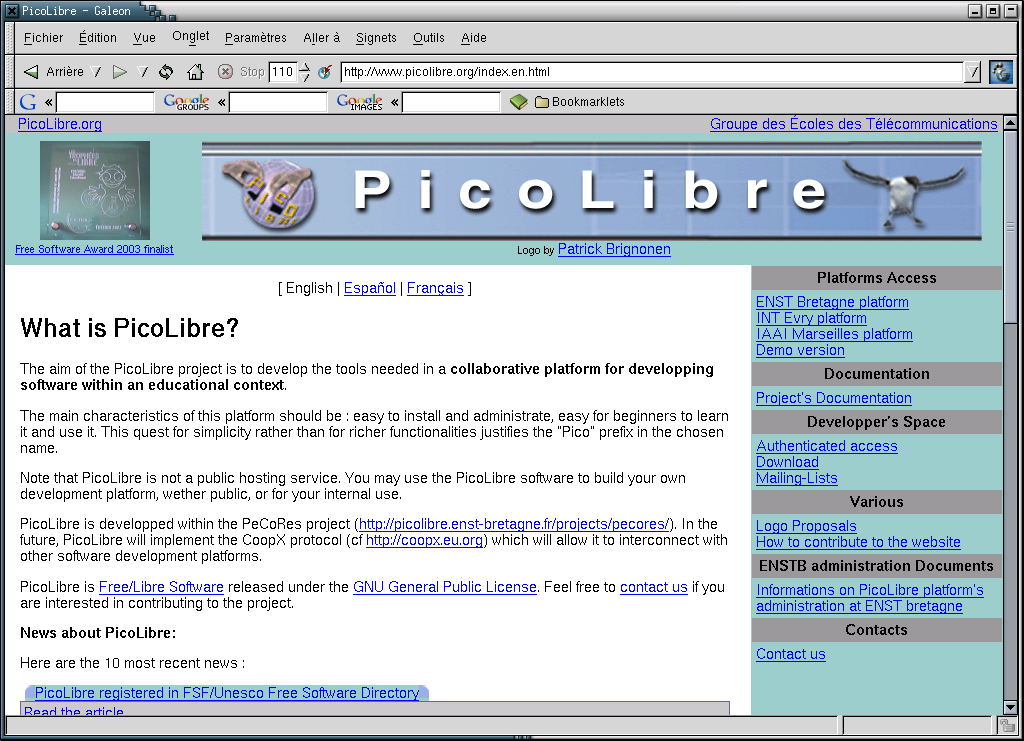Open the back history dropdown beside Arrière
This screenshot has height=741, width=1024.
97,72
